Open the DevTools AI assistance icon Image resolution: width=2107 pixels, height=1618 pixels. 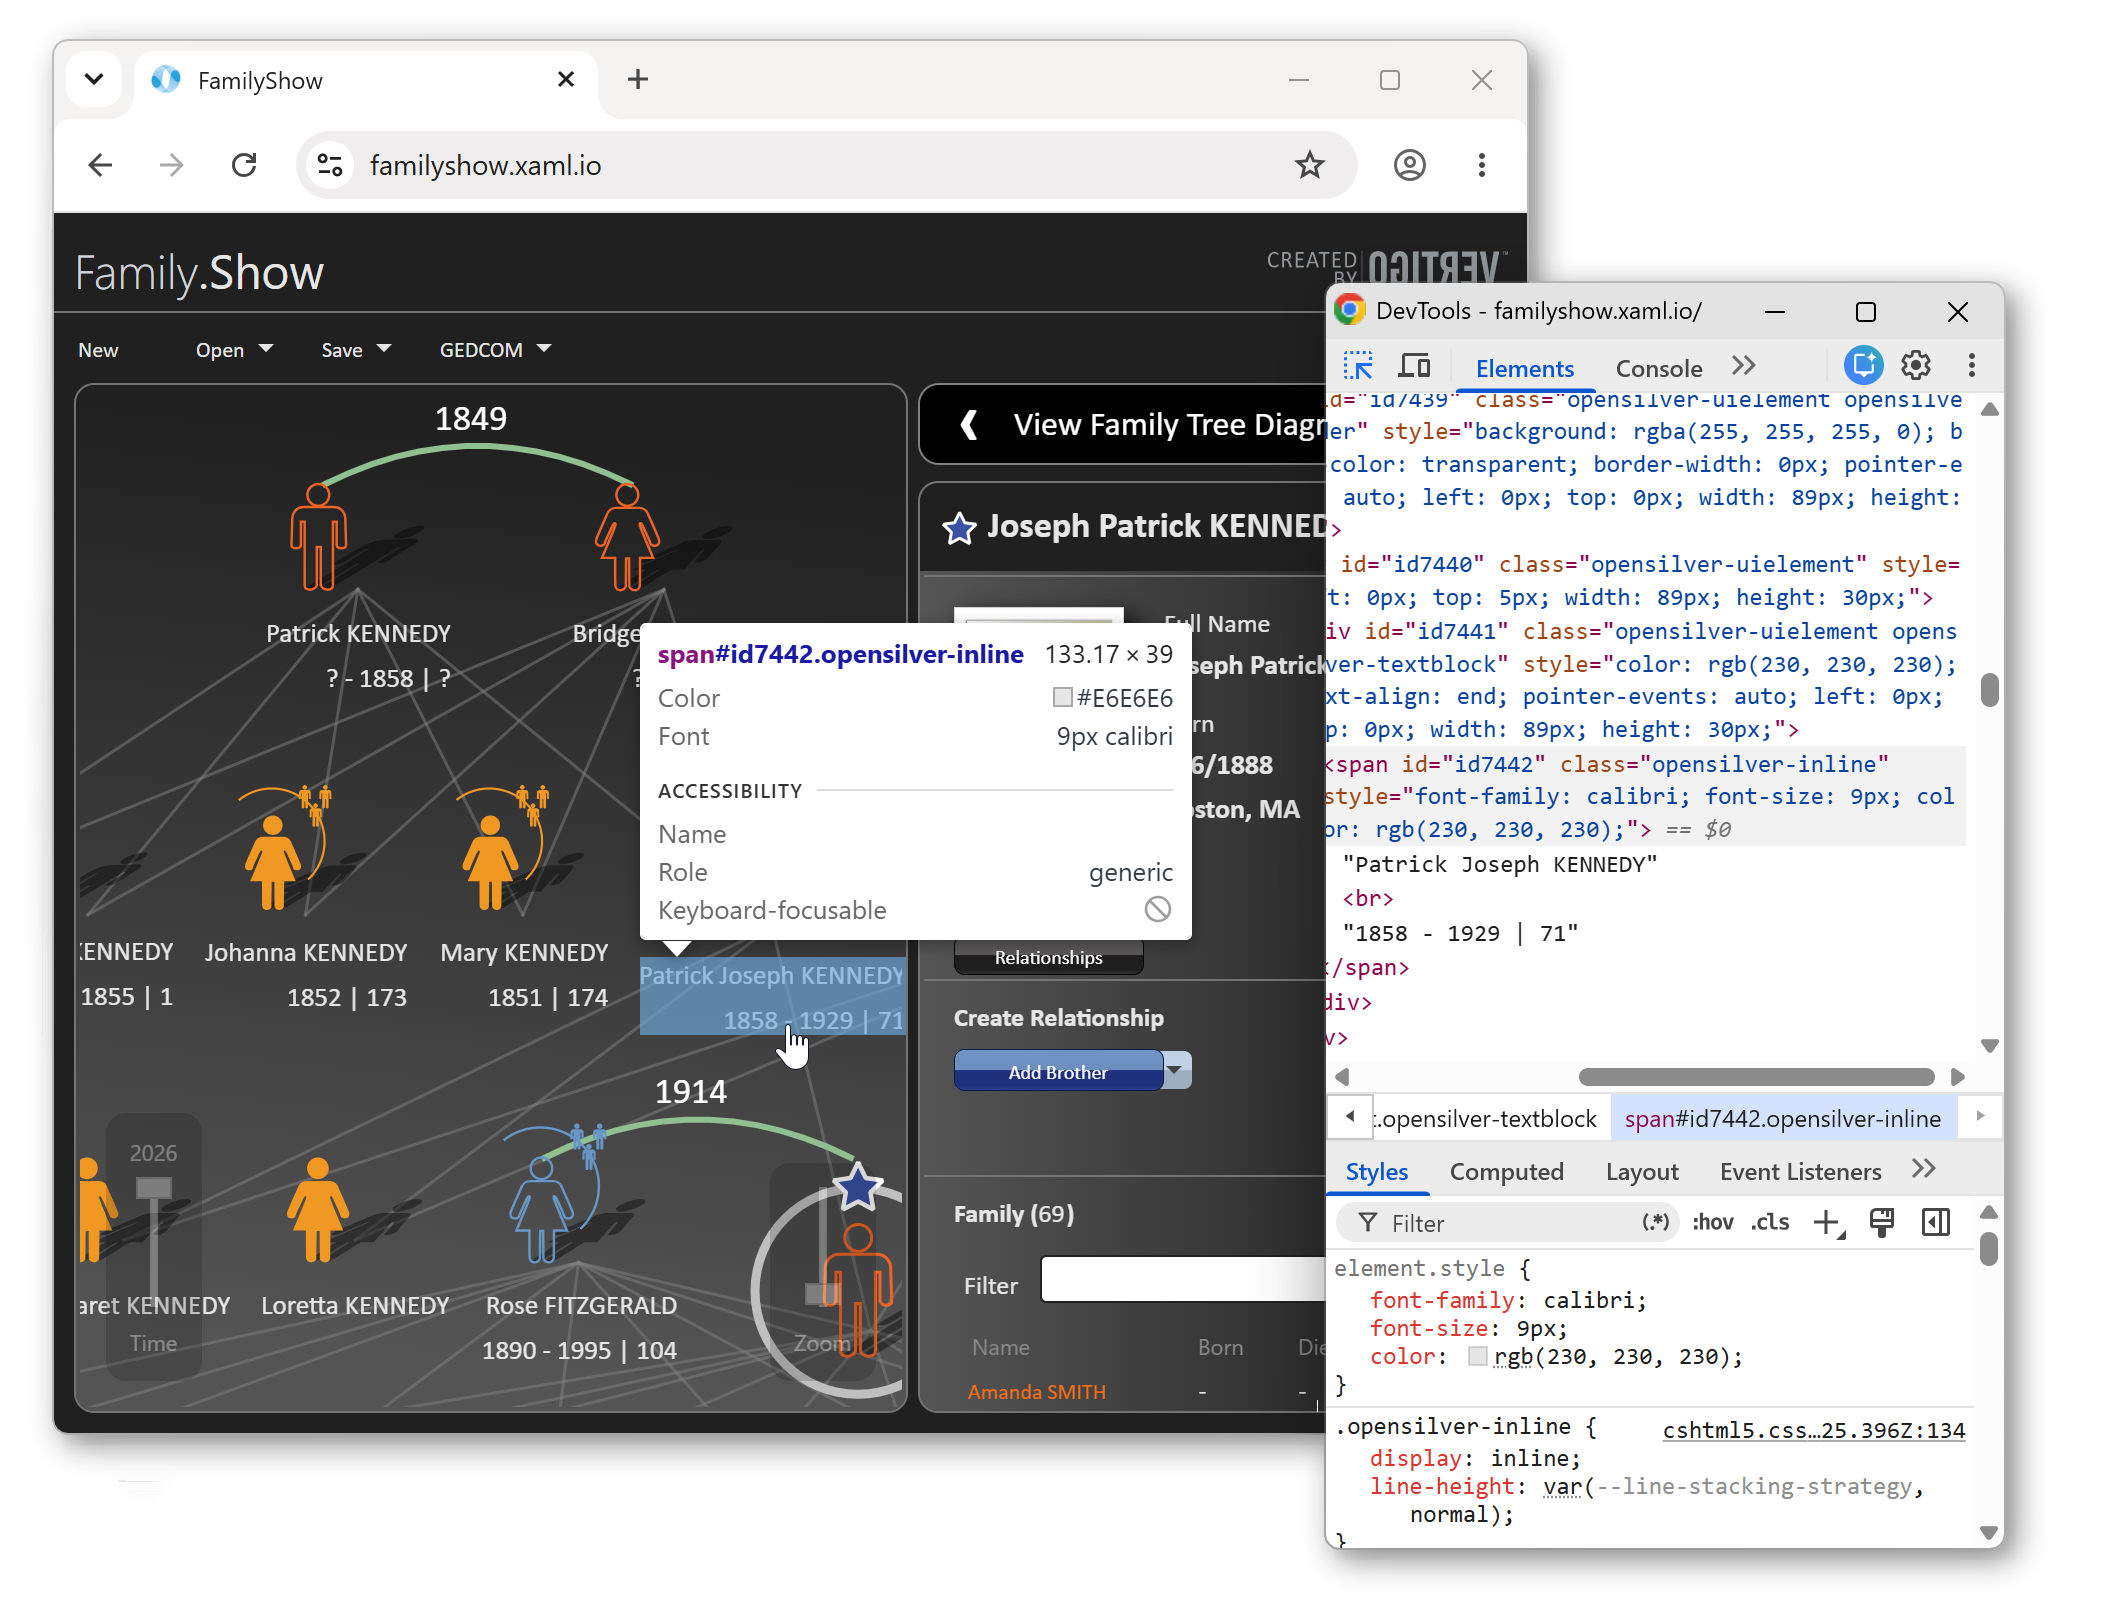click(1863, 365)
